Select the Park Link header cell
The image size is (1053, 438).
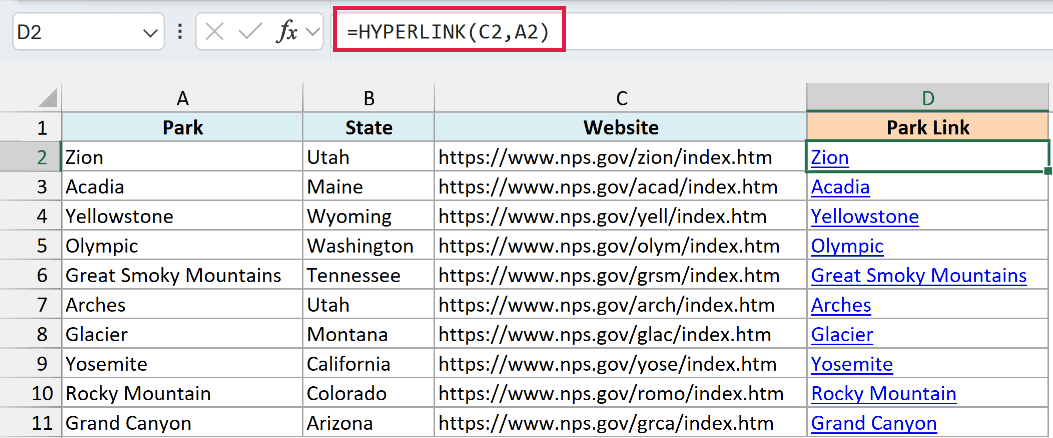(927, 127)
